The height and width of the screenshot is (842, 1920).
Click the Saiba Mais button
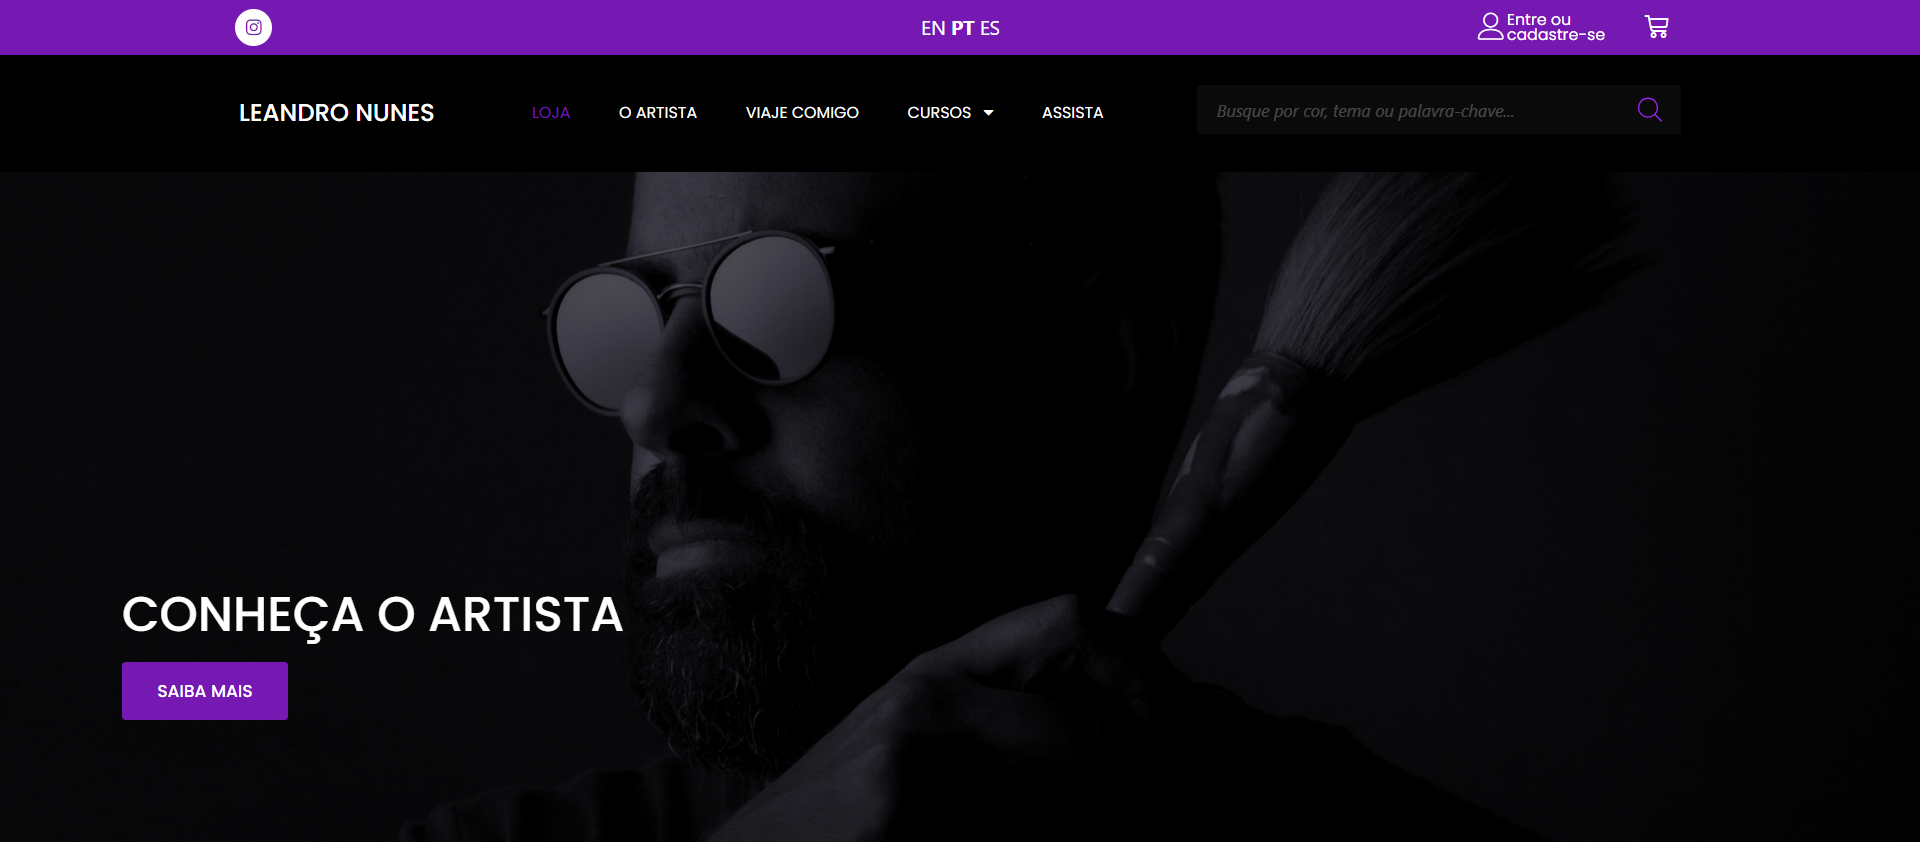pos(205,691)
